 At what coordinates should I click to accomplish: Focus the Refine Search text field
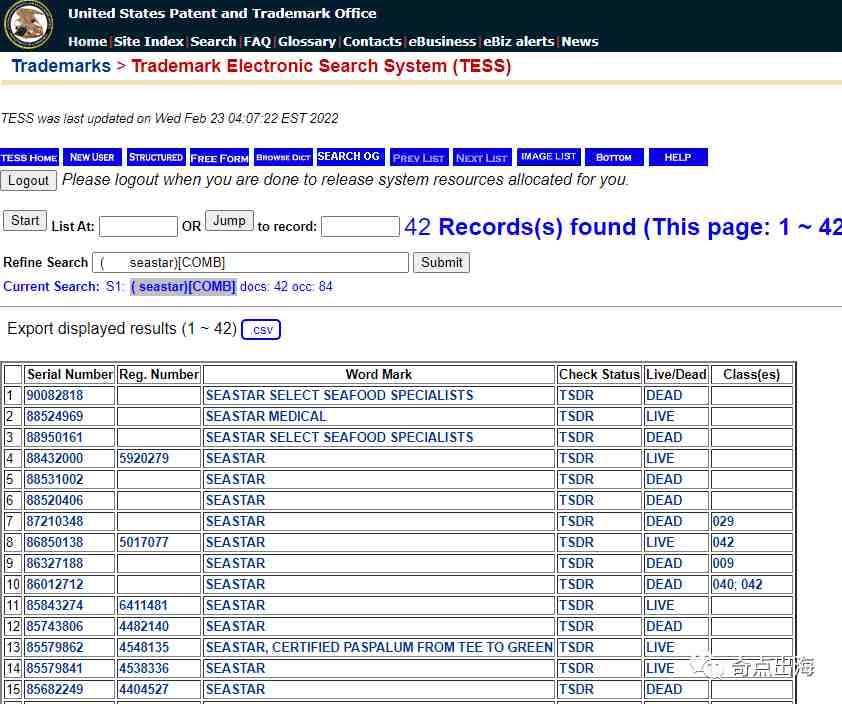[250, 263]
